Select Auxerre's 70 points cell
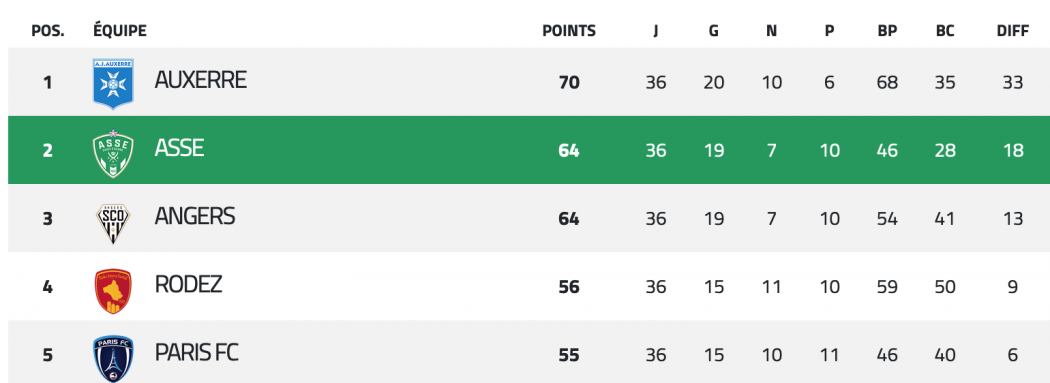The image size is (1050, 383). (569, 83)
